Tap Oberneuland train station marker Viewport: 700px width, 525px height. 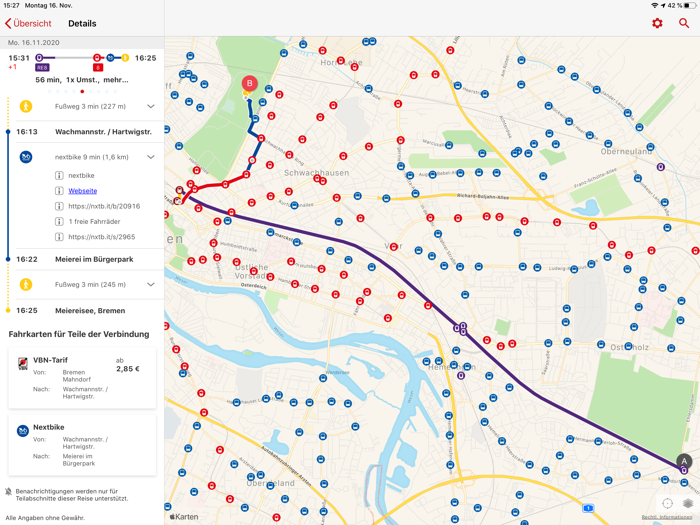pos(661,167)
